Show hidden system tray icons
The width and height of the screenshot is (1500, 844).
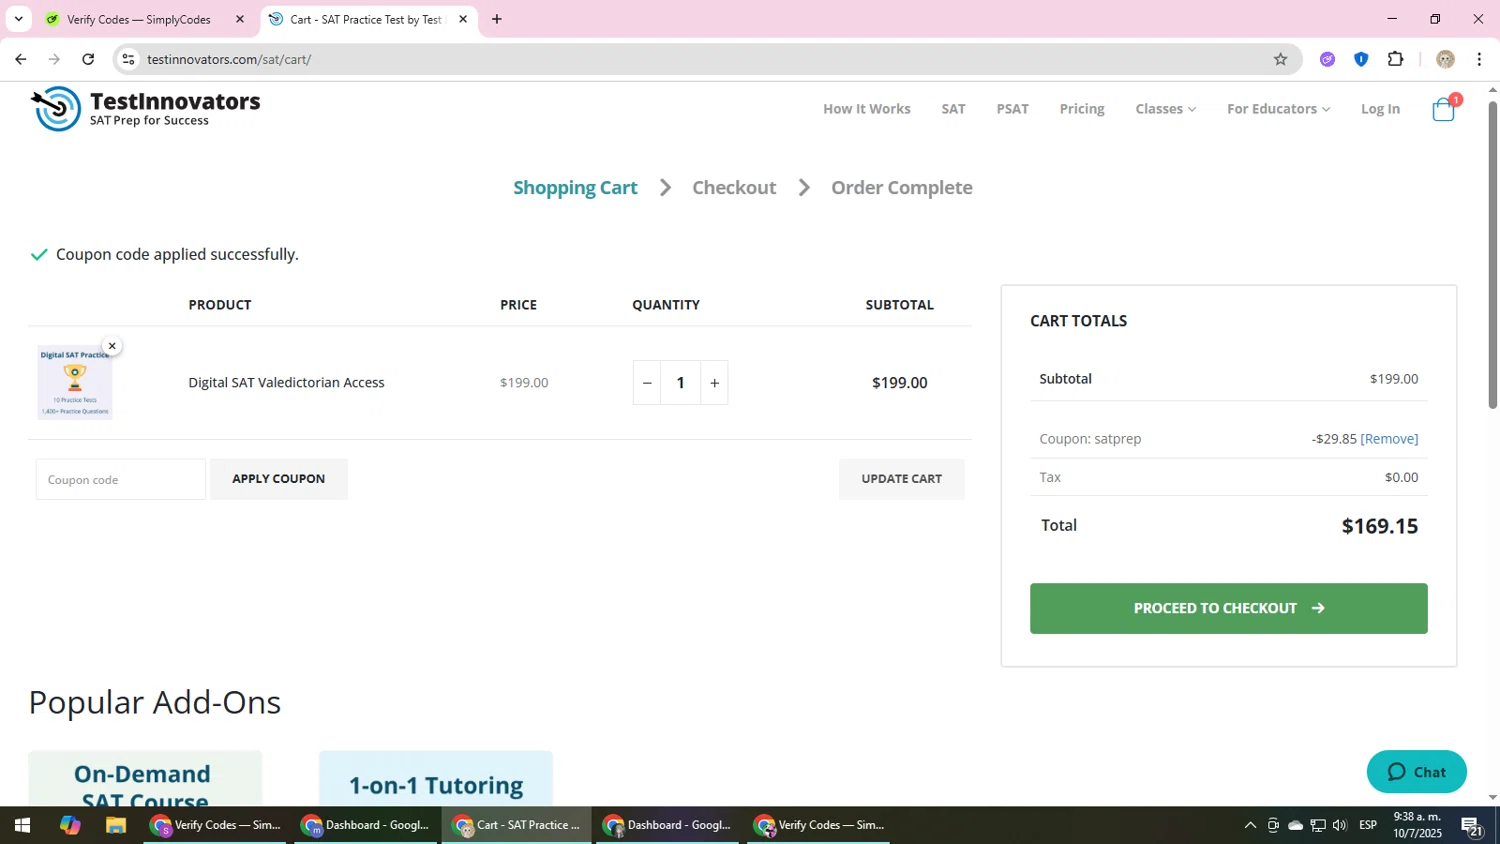pos(1250,826)
